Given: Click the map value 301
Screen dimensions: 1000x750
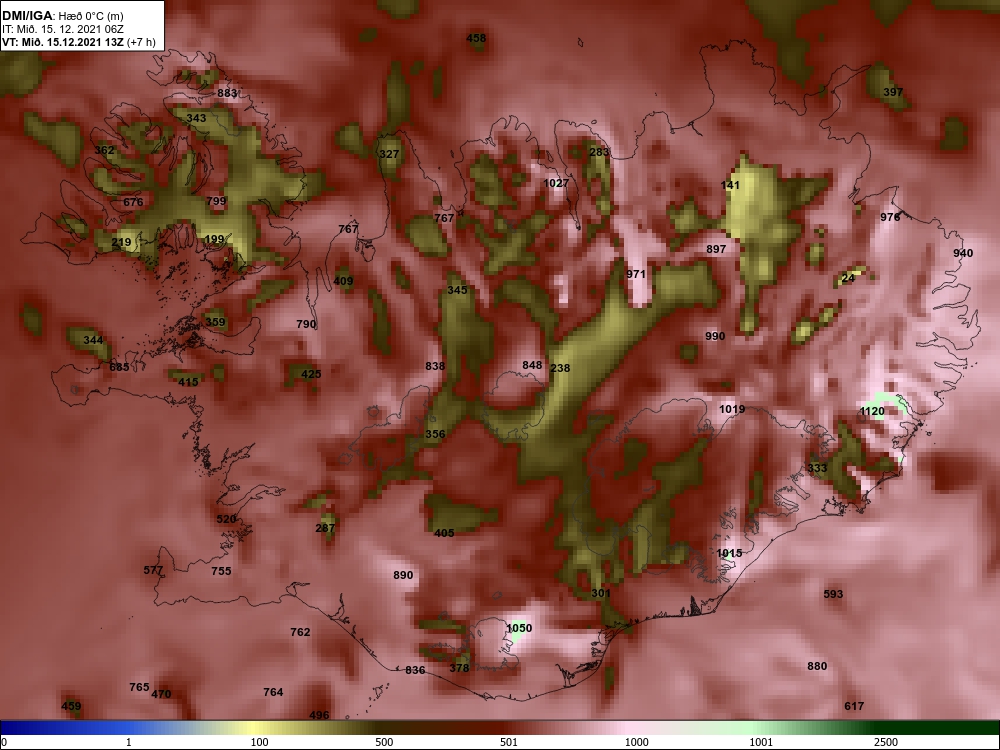Looking at the screenshot, I should [x=601, y=594].
